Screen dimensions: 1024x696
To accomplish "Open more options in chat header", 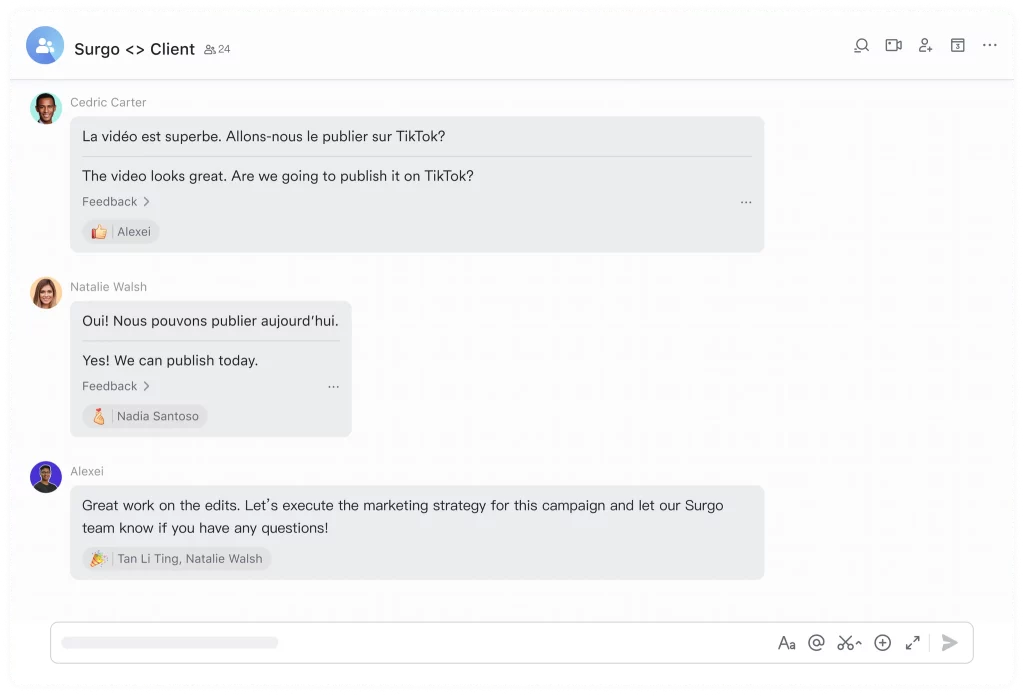I will pyautogui.click(x=990, y=45).
